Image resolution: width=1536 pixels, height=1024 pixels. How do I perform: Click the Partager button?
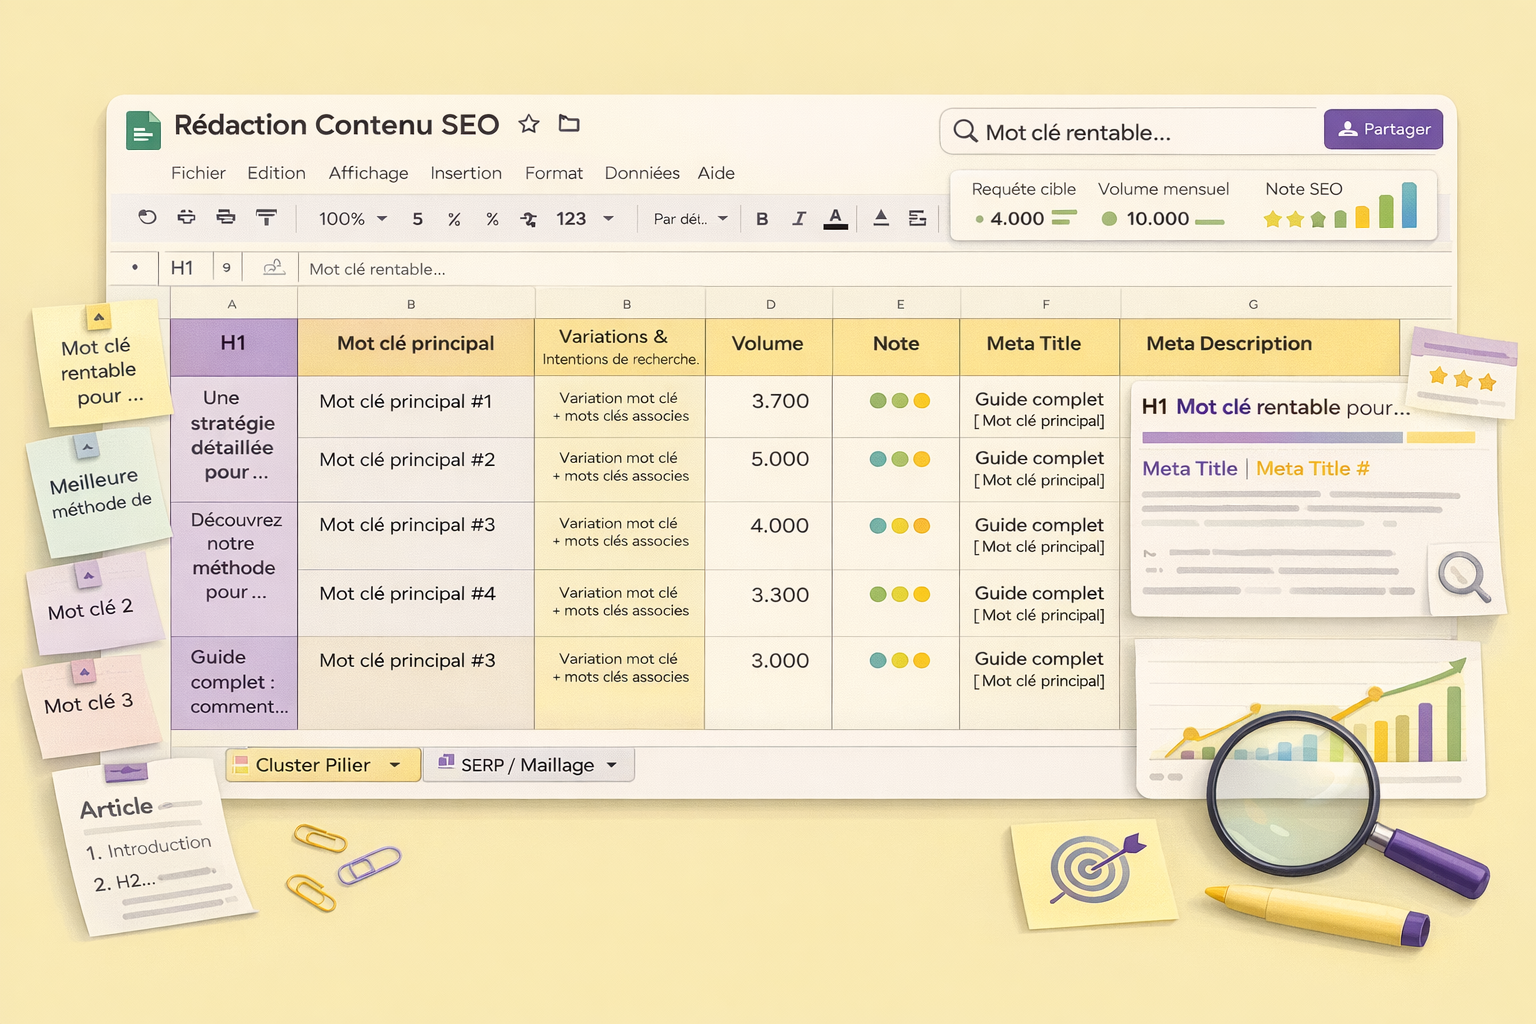1383,129
